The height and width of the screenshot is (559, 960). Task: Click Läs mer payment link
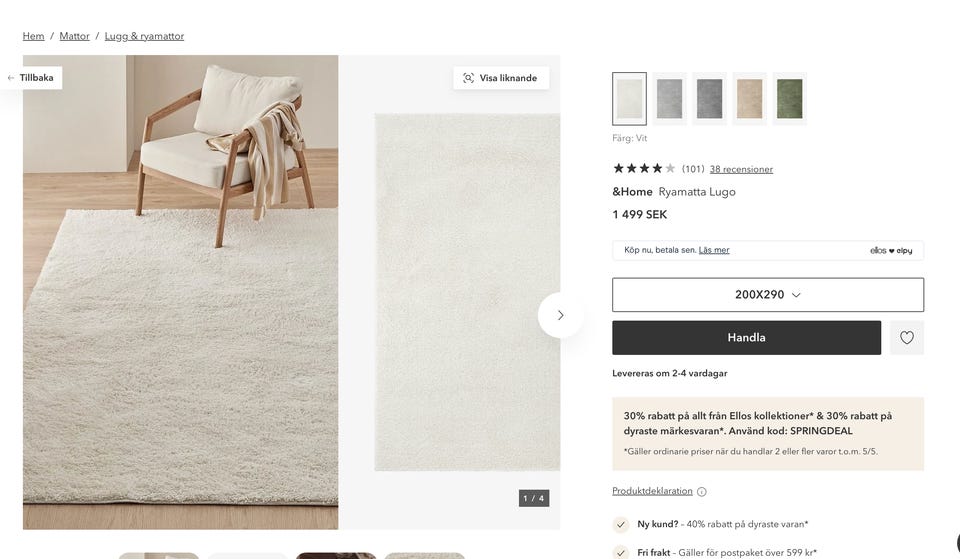[714, 250]
